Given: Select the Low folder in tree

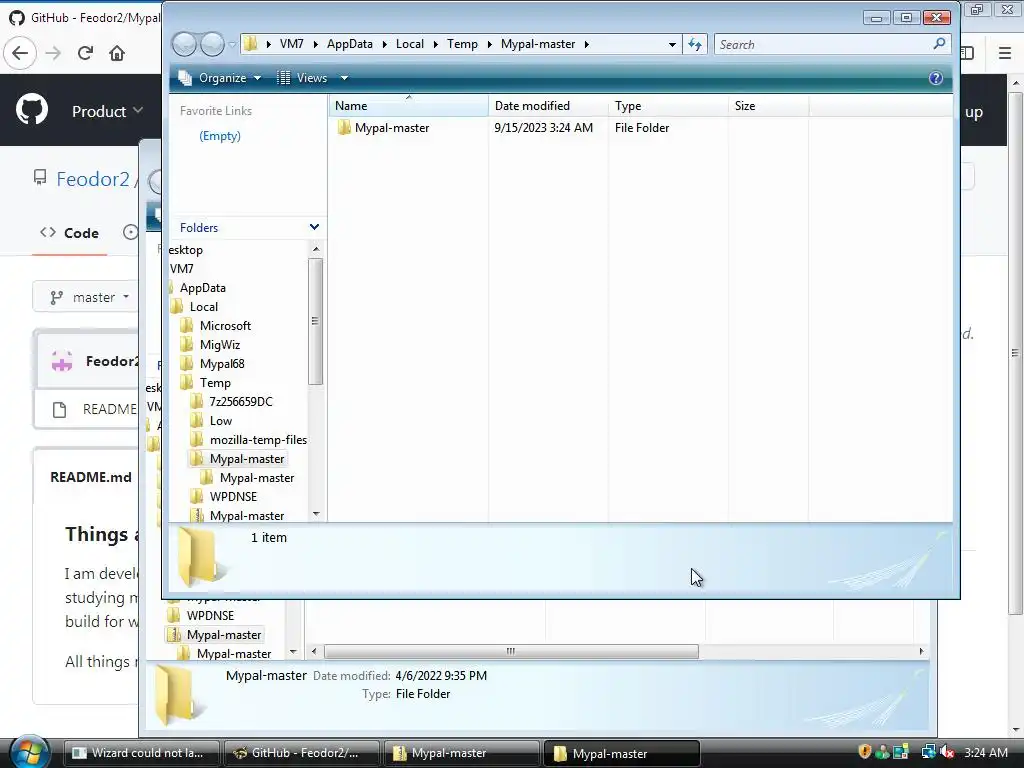Looking at the screenshot, I should pos(221,421).
